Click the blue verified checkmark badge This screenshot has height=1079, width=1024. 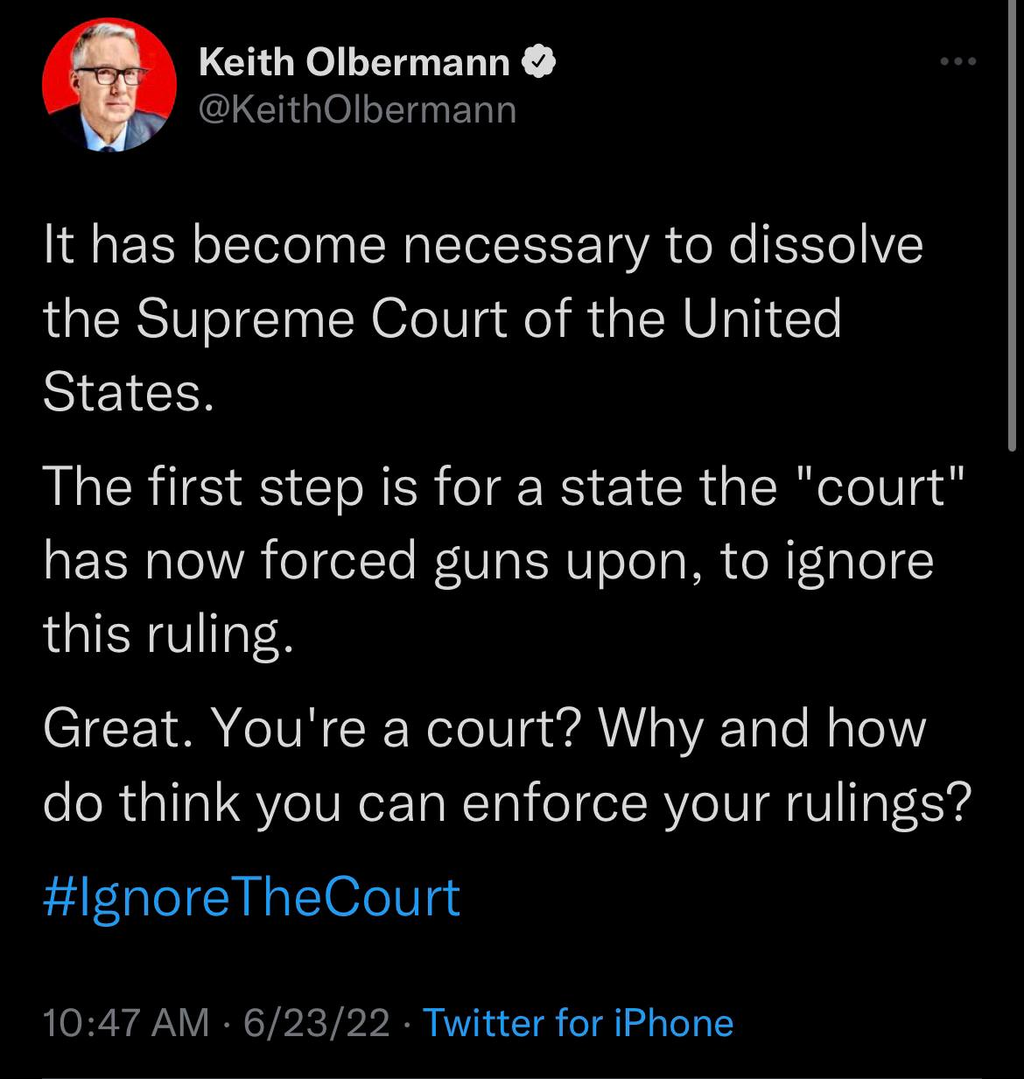point(540,63)
